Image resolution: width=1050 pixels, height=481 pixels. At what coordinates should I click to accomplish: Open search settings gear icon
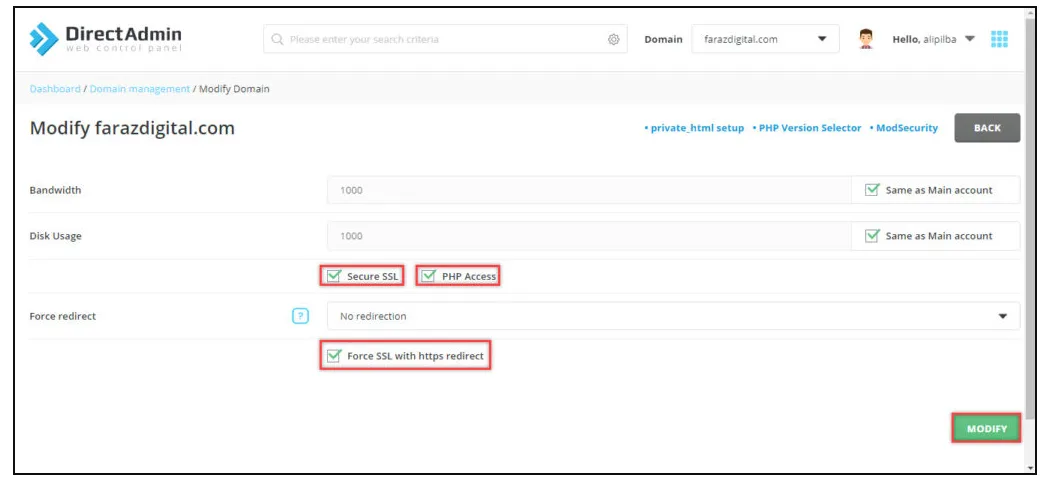(x=613, y=40)
